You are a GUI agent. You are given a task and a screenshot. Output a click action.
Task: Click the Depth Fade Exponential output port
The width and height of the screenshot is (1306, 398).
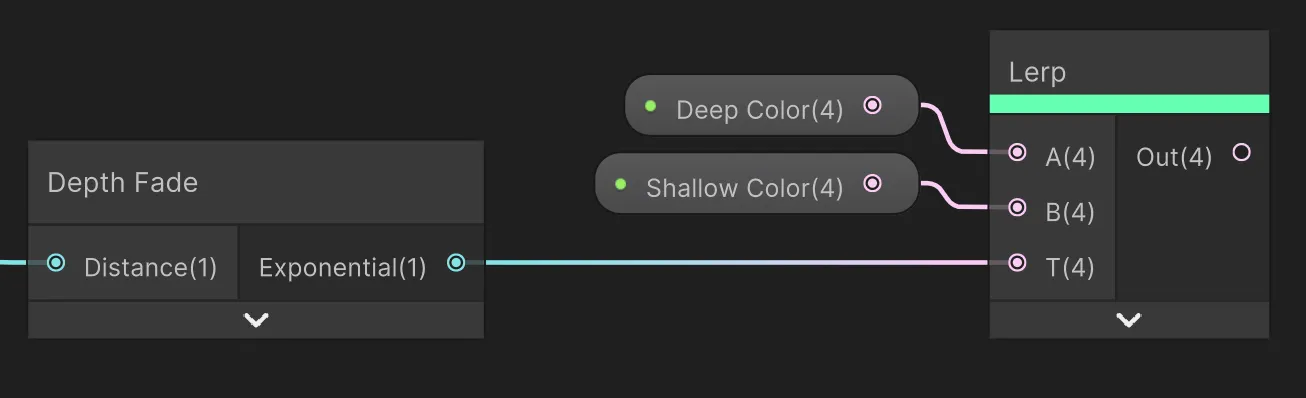click(456, 263)
